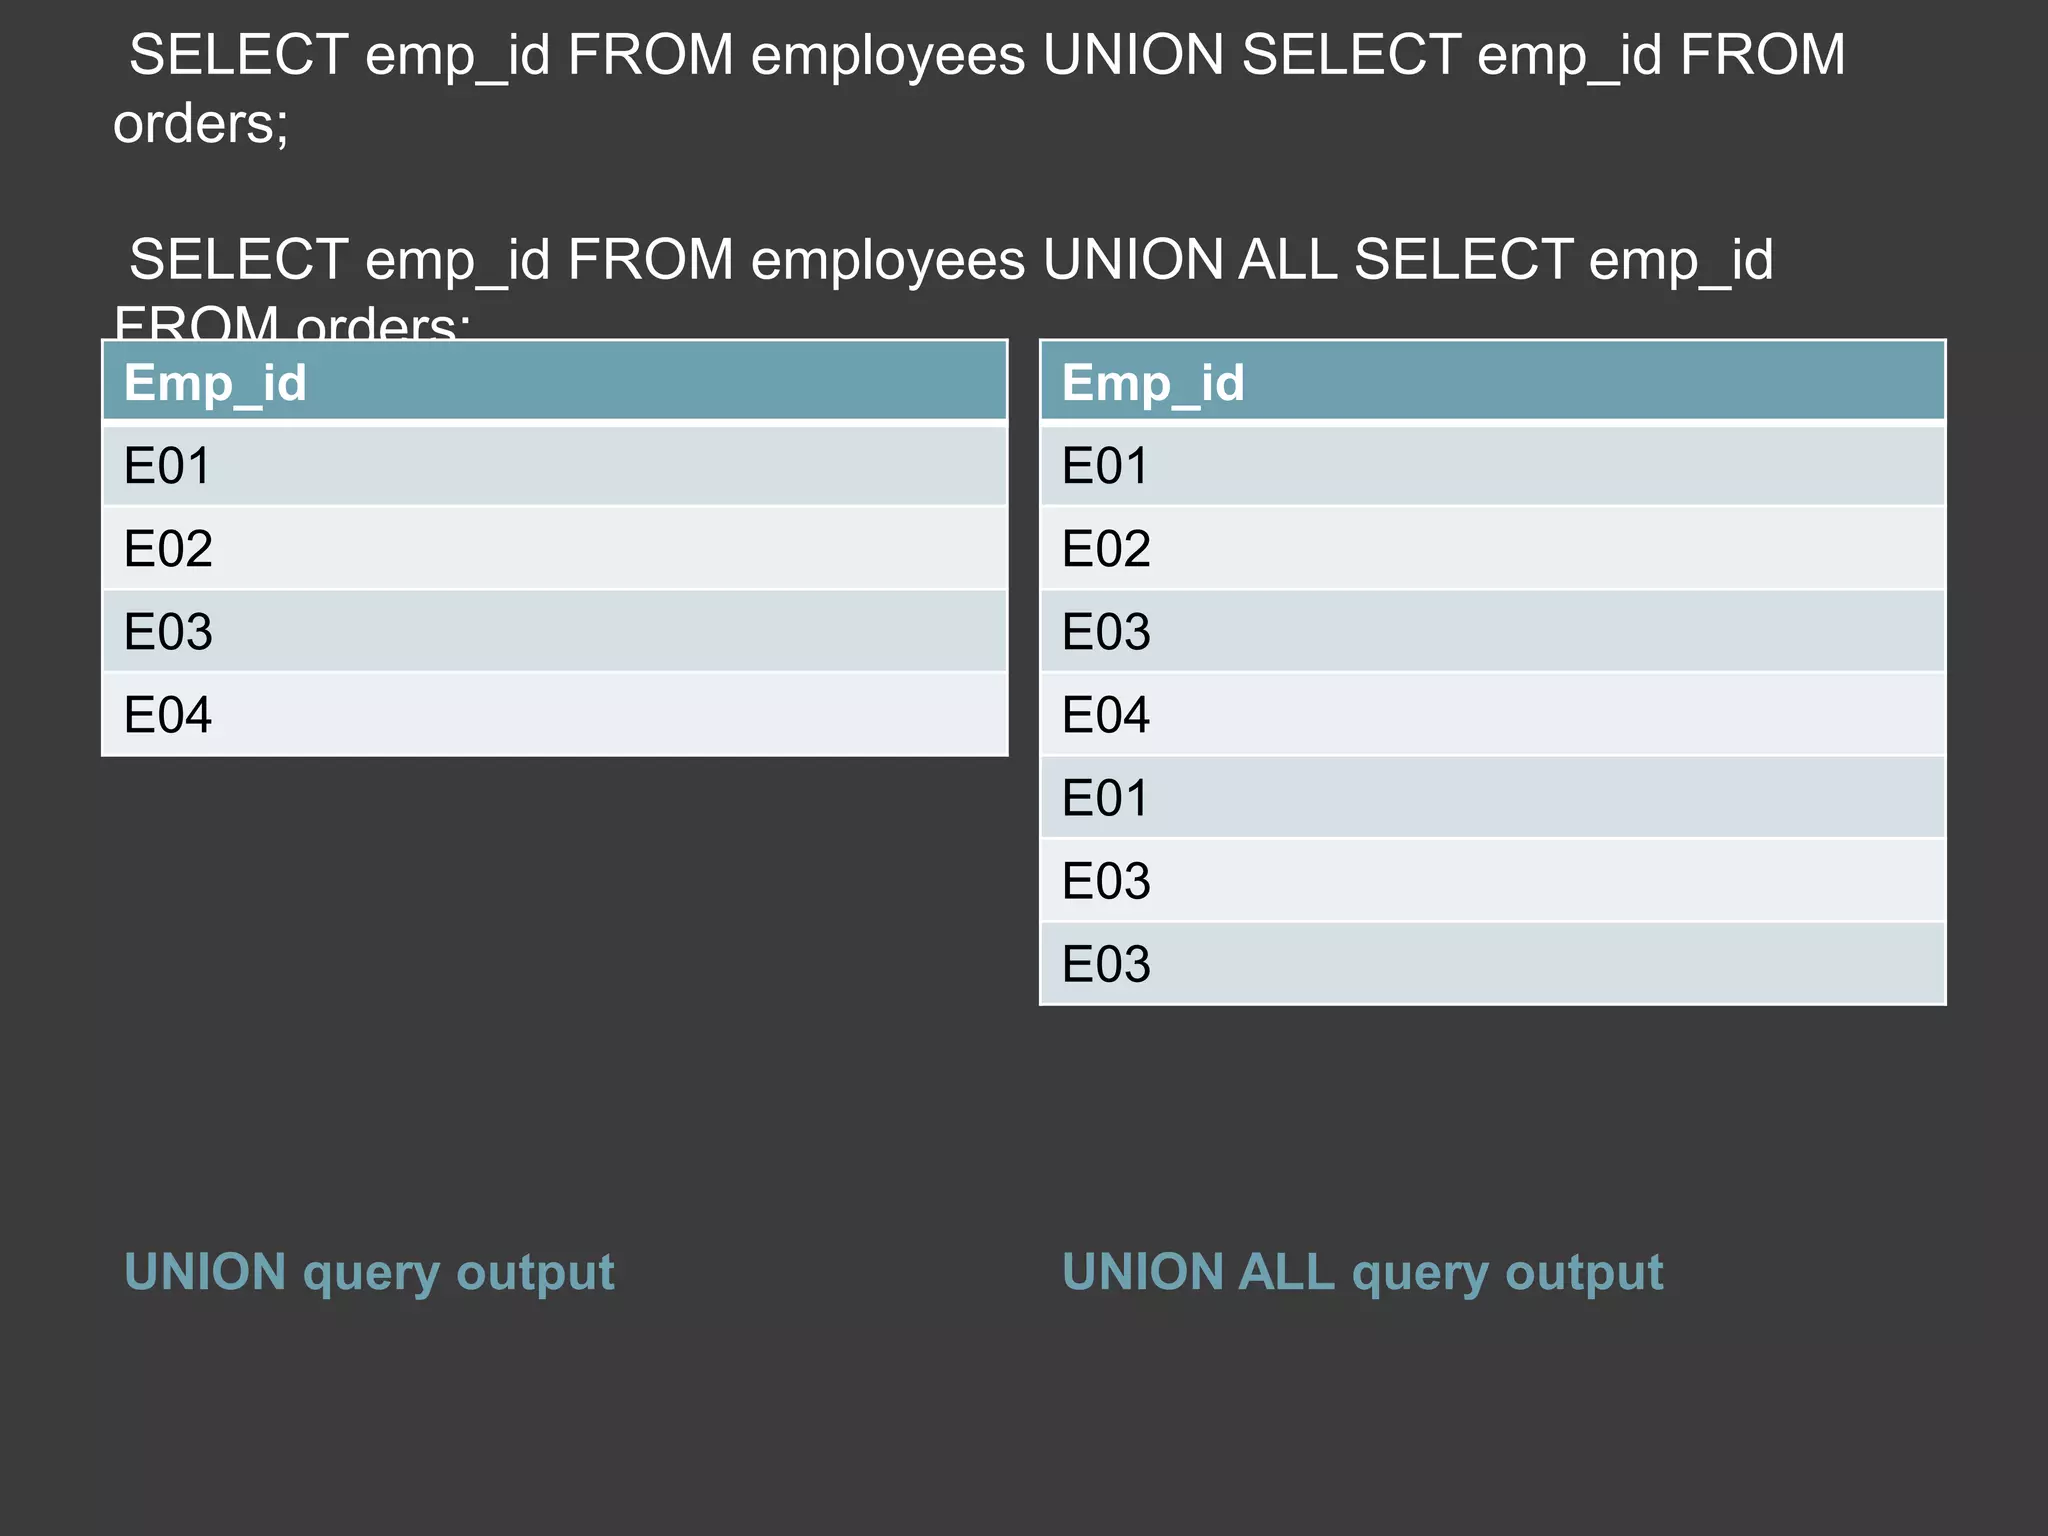Click the UNION ALL SELECT query line
The width and height of the screenshot is (2048, 1536).
[951, 260]
